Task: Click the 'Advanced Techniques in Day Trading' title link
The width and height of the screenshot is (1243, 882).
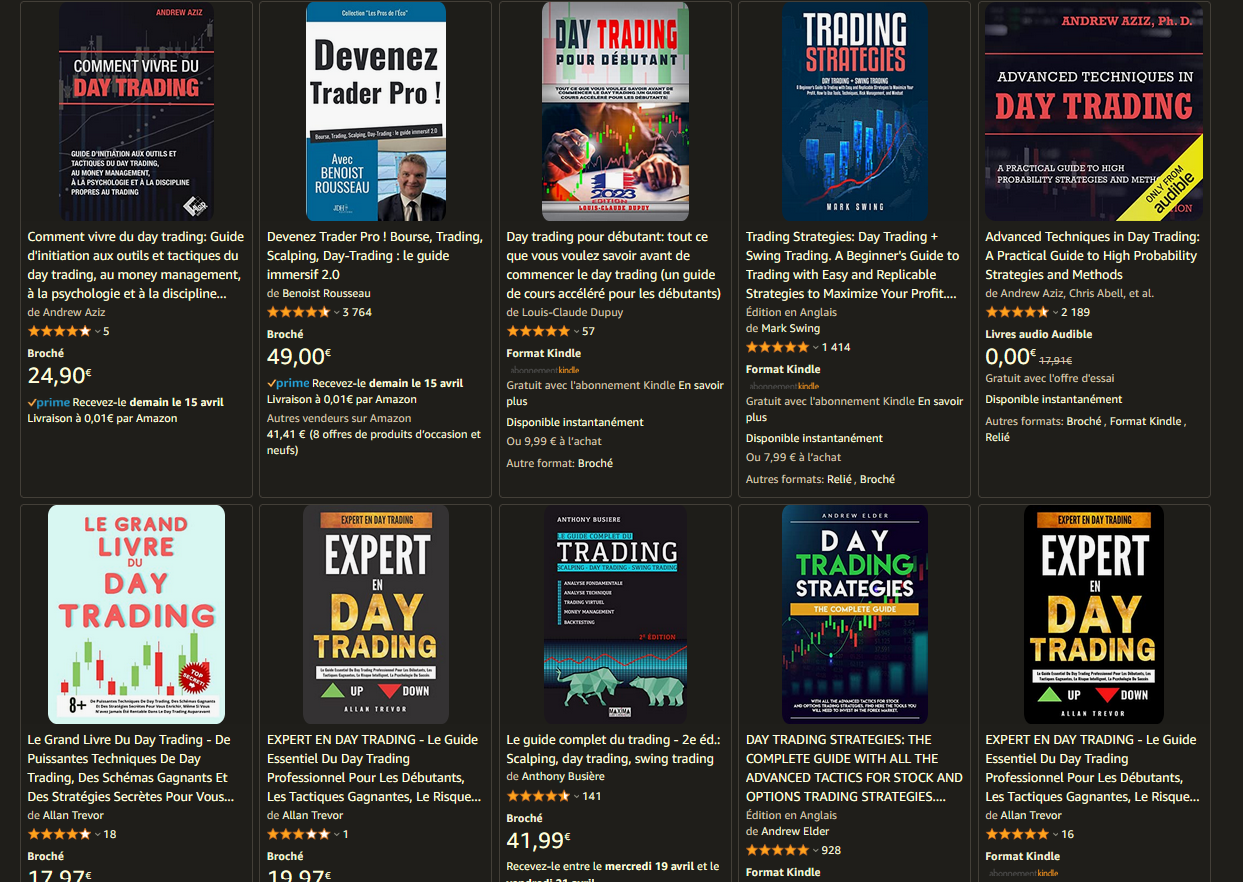Action: pyautogui.click(x=1092, y=256)
